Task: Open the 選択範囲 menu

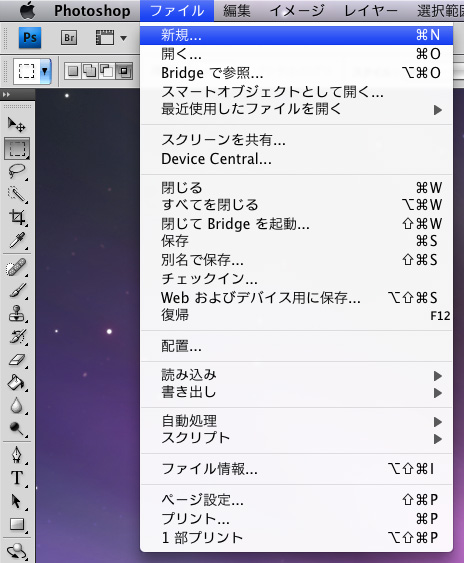Action: point(441,11)
